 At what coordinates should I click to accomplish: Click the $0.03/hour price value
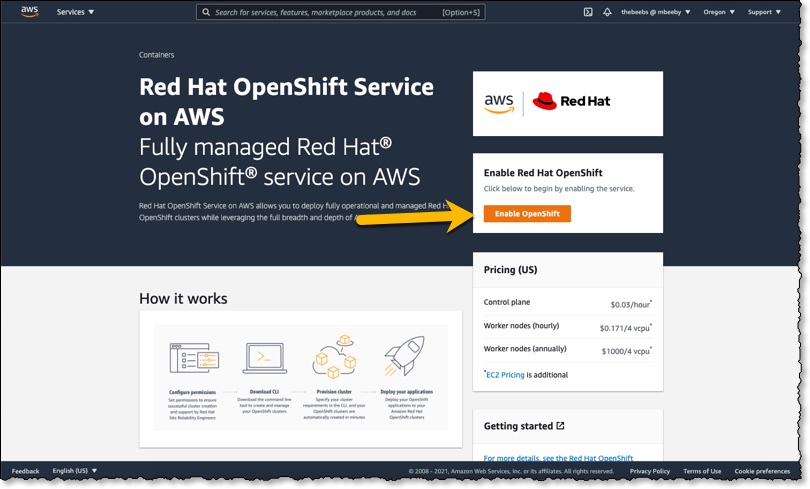(x=631, y=304)
